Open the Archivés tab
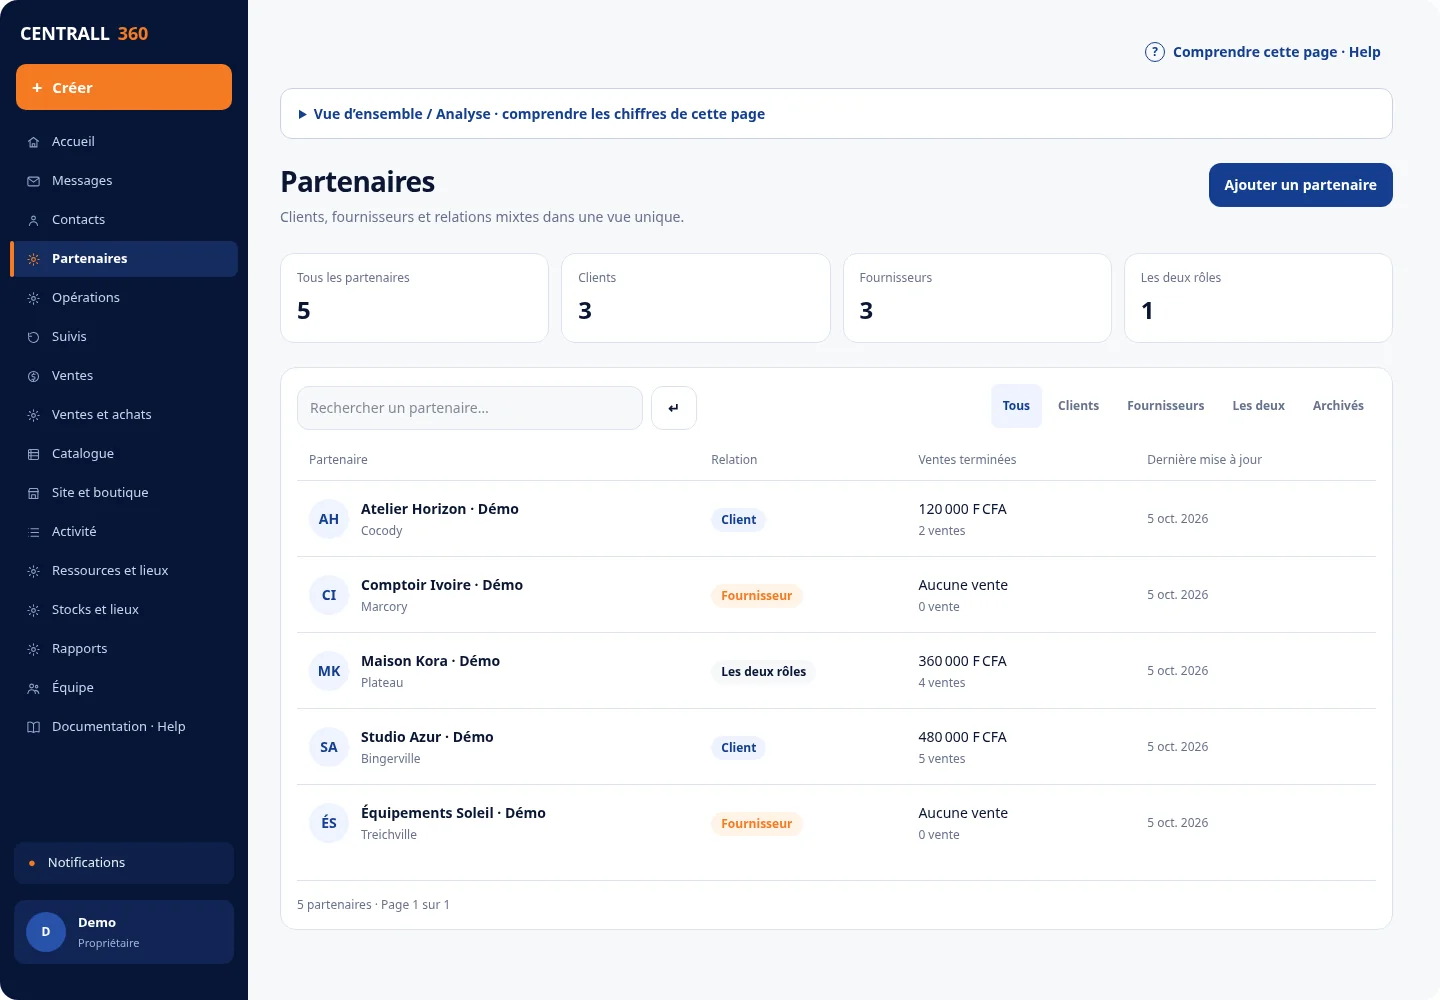Screen dimensions: 1440x1000 (x=1338, y=406)
